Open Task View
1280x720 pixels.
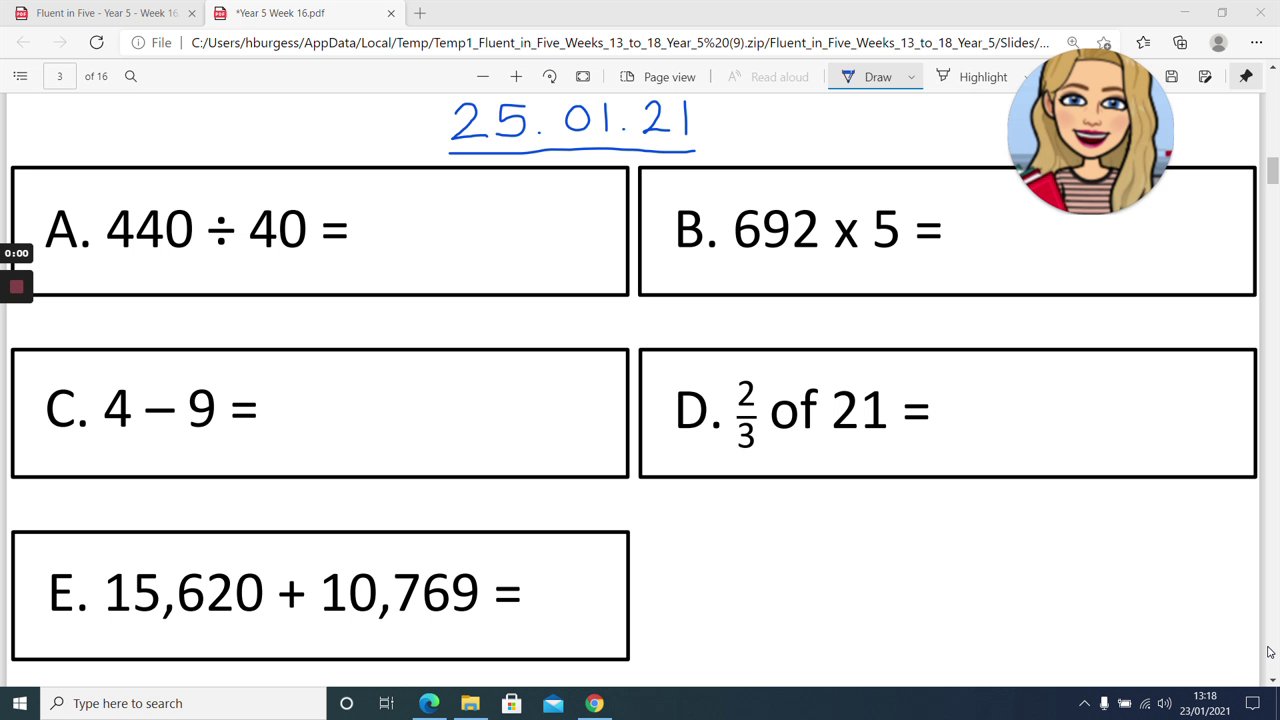click(386, 704)
